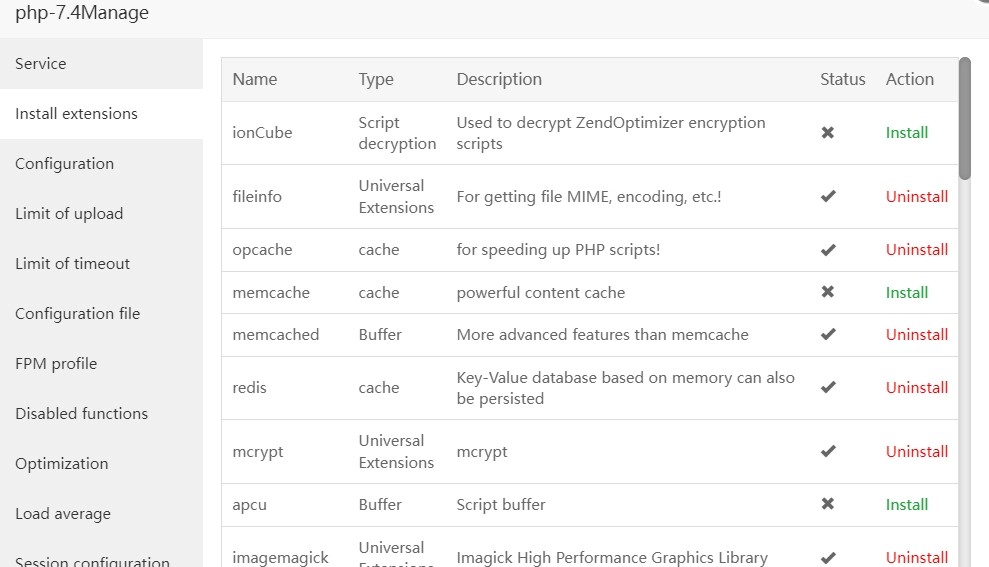Go to Disabled functions section
989x567 pixels.
[81, 414]
